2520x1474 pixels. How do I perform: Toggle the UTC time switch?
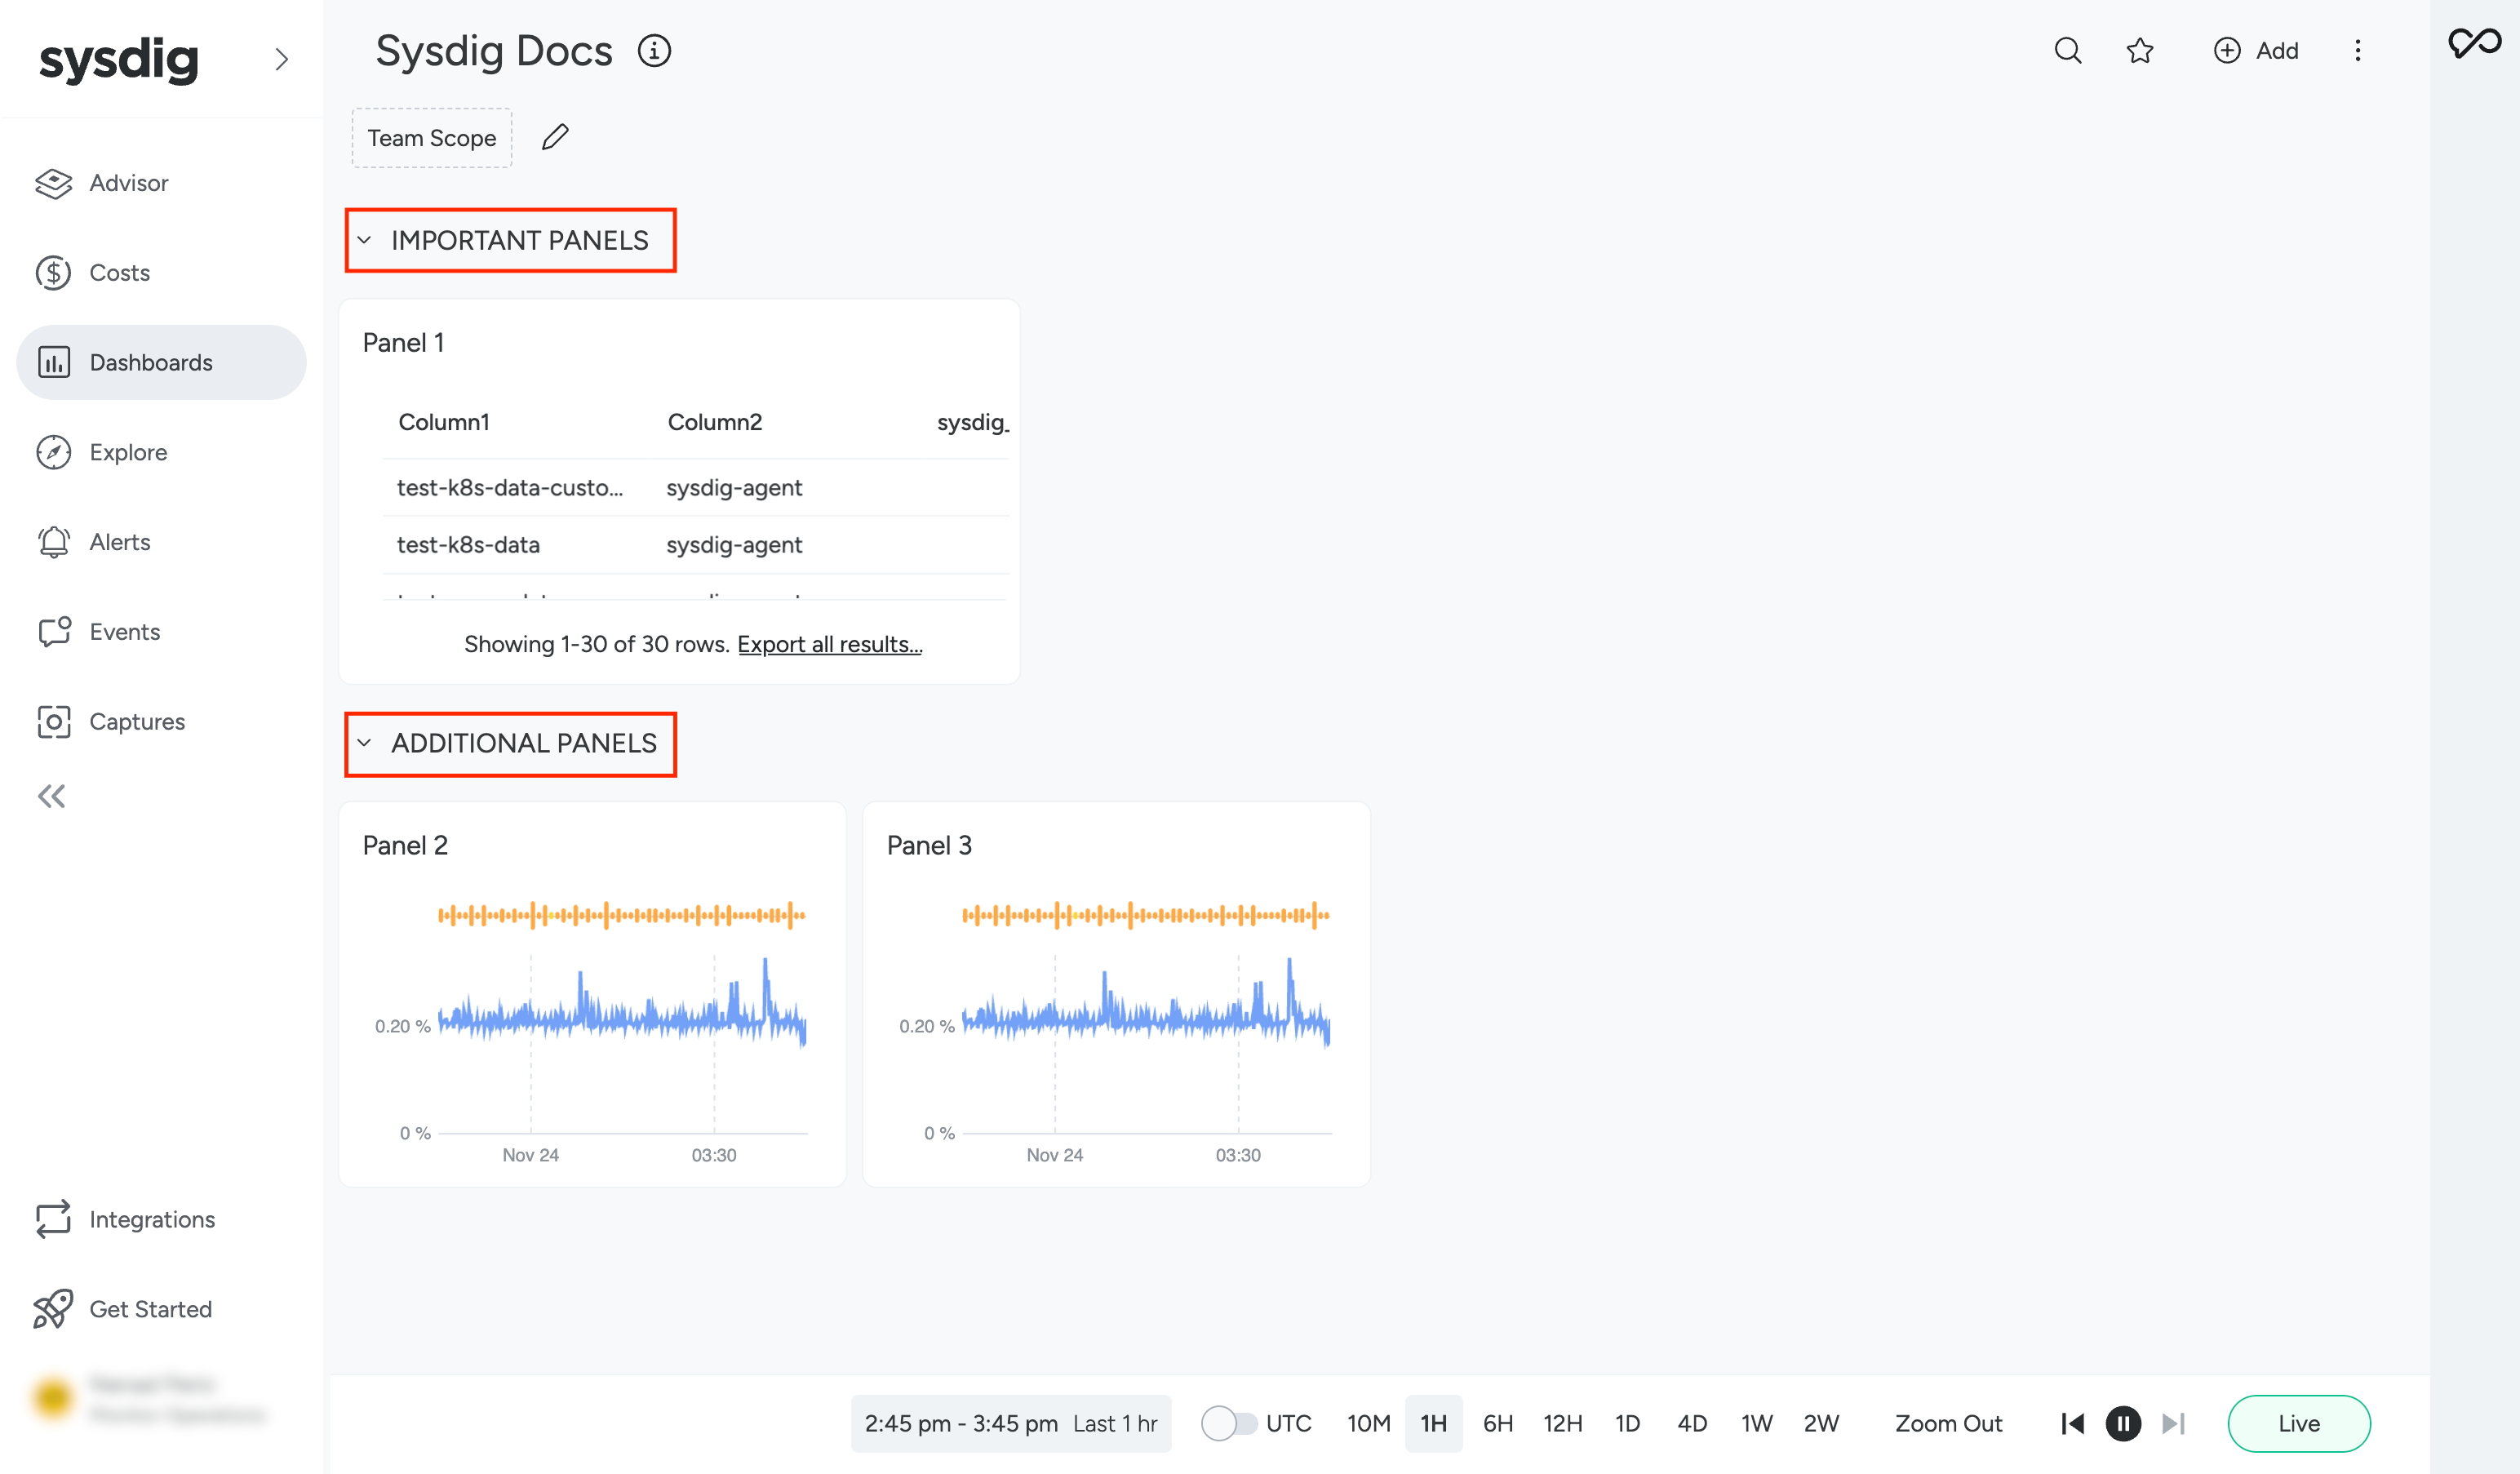(1227, 1423)
